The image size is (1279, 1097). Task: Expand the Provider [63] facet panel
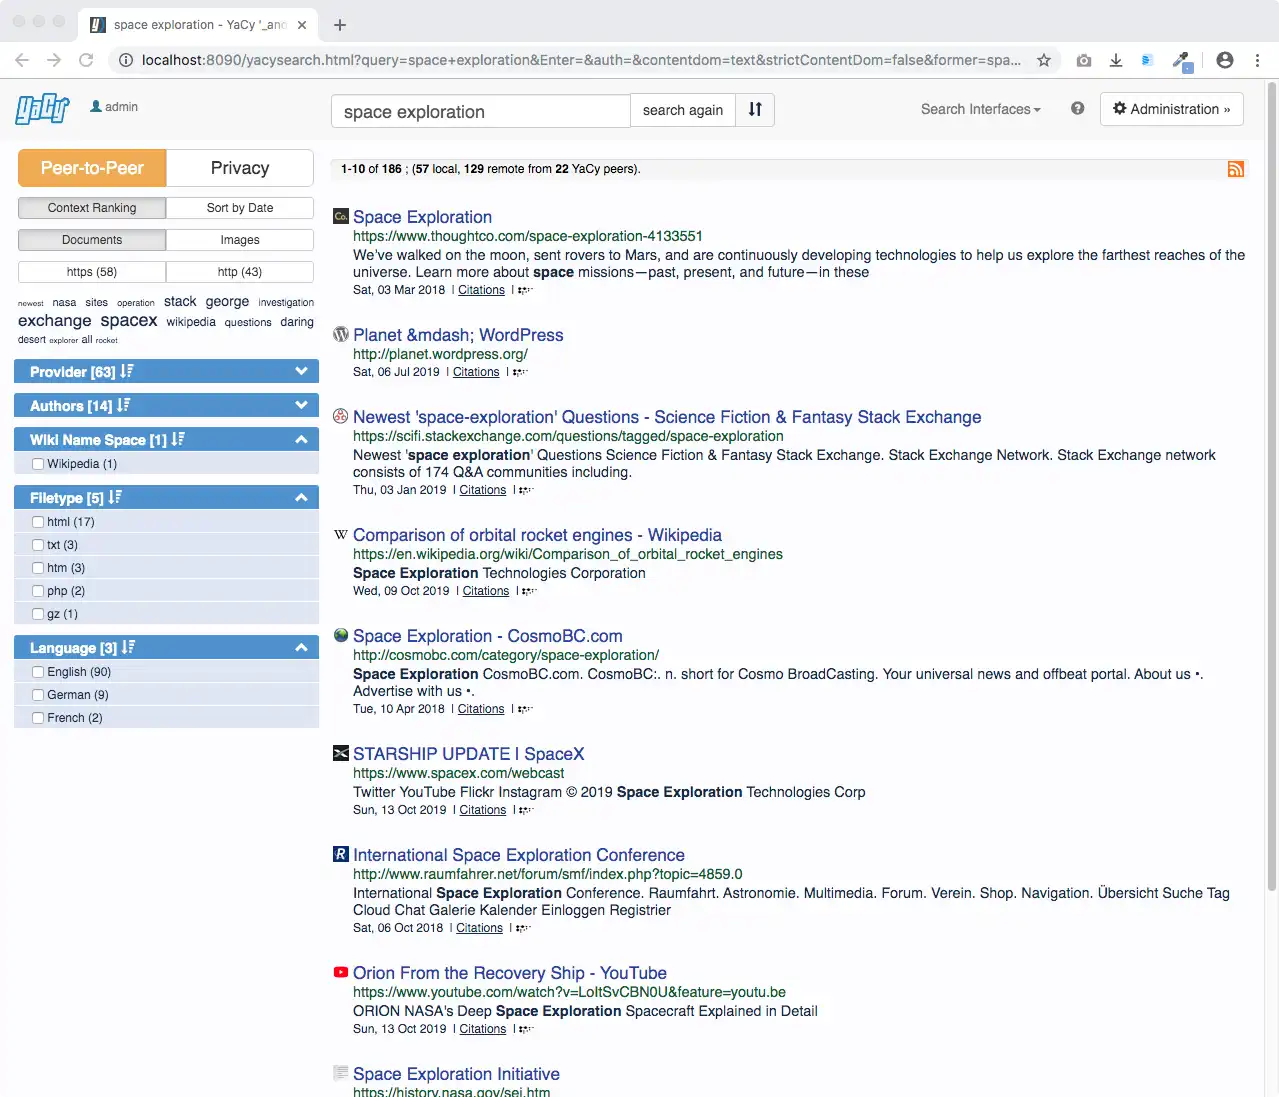click(301, 371)
